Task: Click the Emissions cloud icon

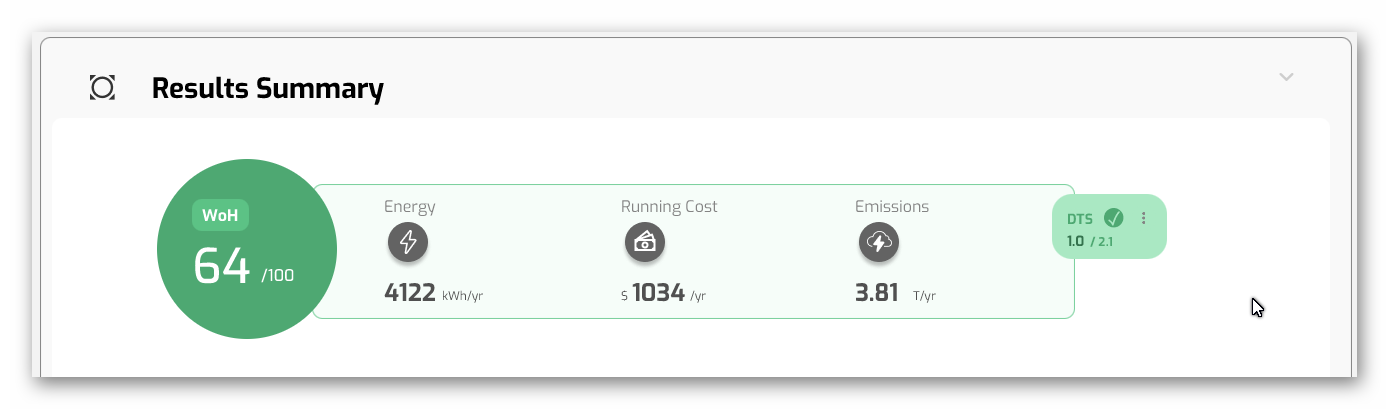Action: point(879,242)
